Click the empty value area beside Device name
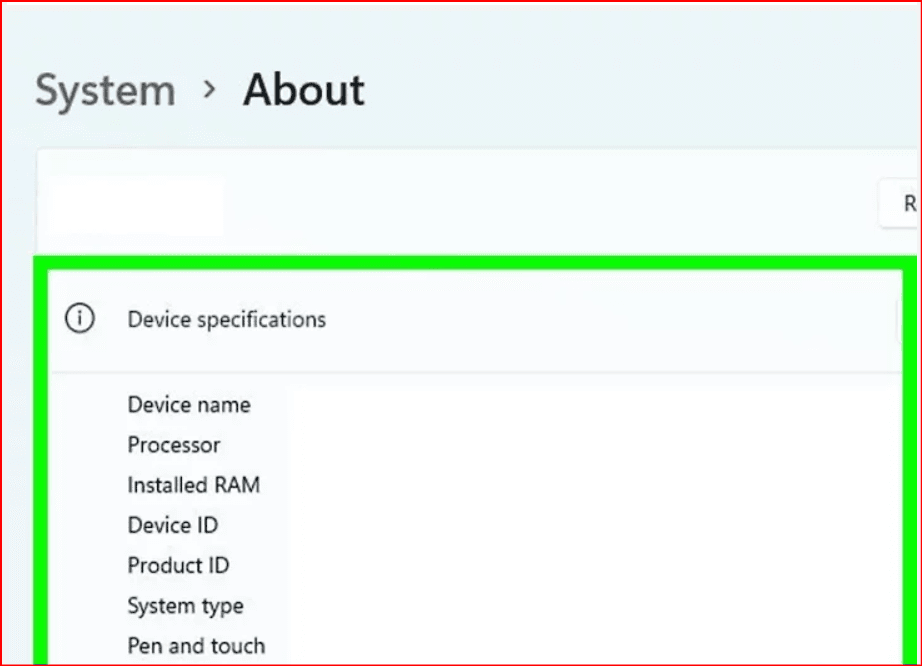Viewport: 922px width, 666px height. pyautogui.click(x=560, y=405)
